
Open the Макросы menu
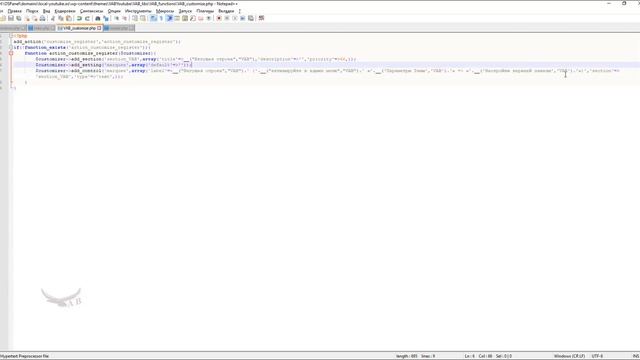[x=165, y=11]
